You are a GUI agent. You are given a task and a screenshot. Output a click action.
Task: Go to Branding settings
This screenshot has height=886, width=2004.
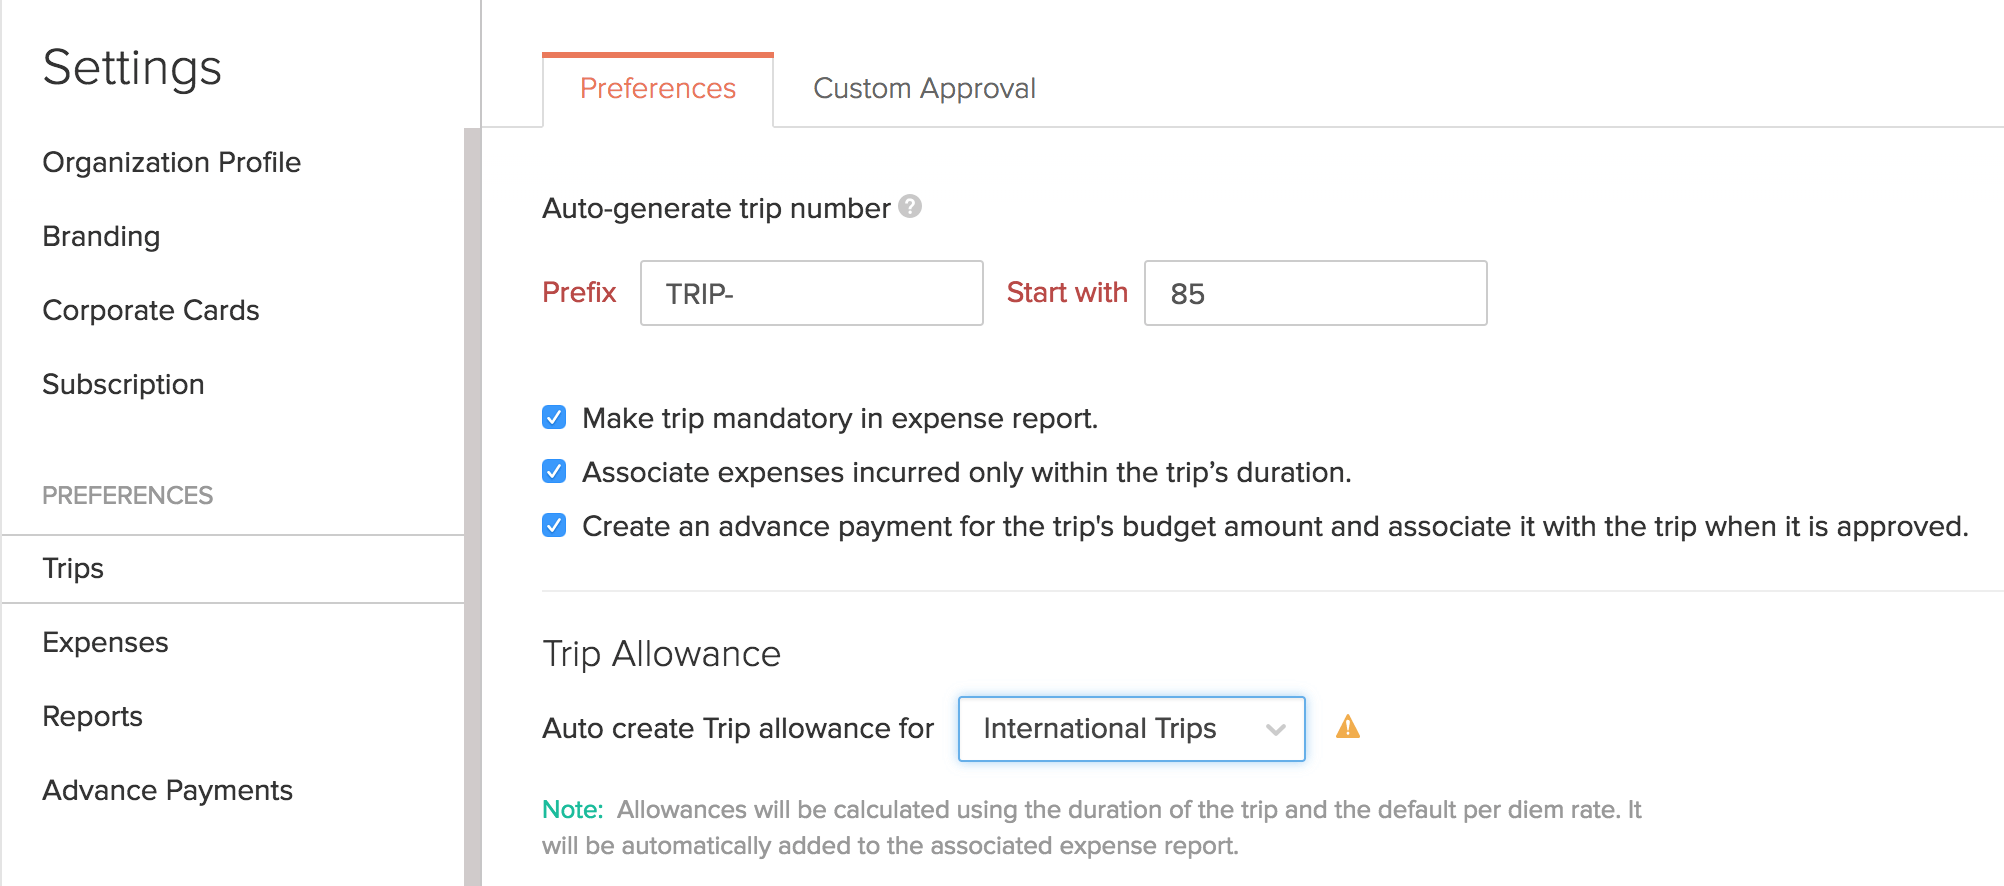(101, 236)
